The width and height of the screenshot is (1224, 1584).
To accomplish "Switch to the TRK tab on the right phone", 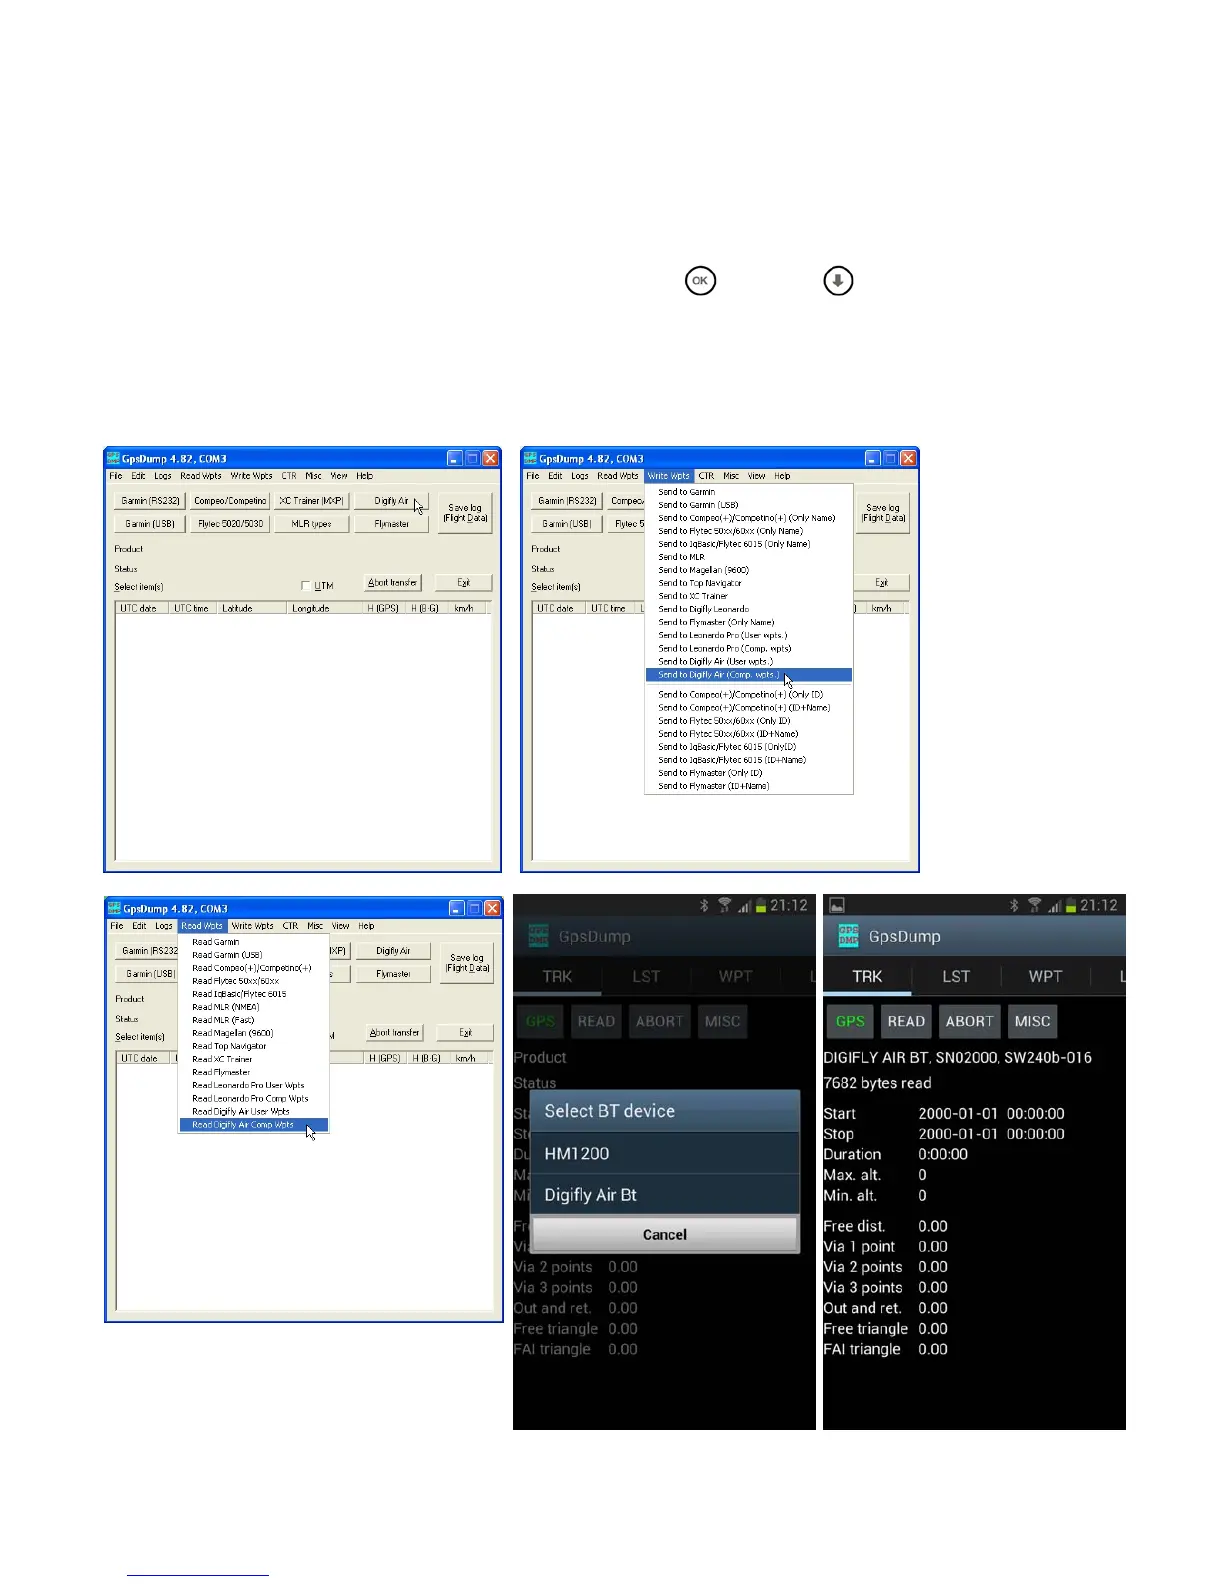I will [x=867, y=976].
